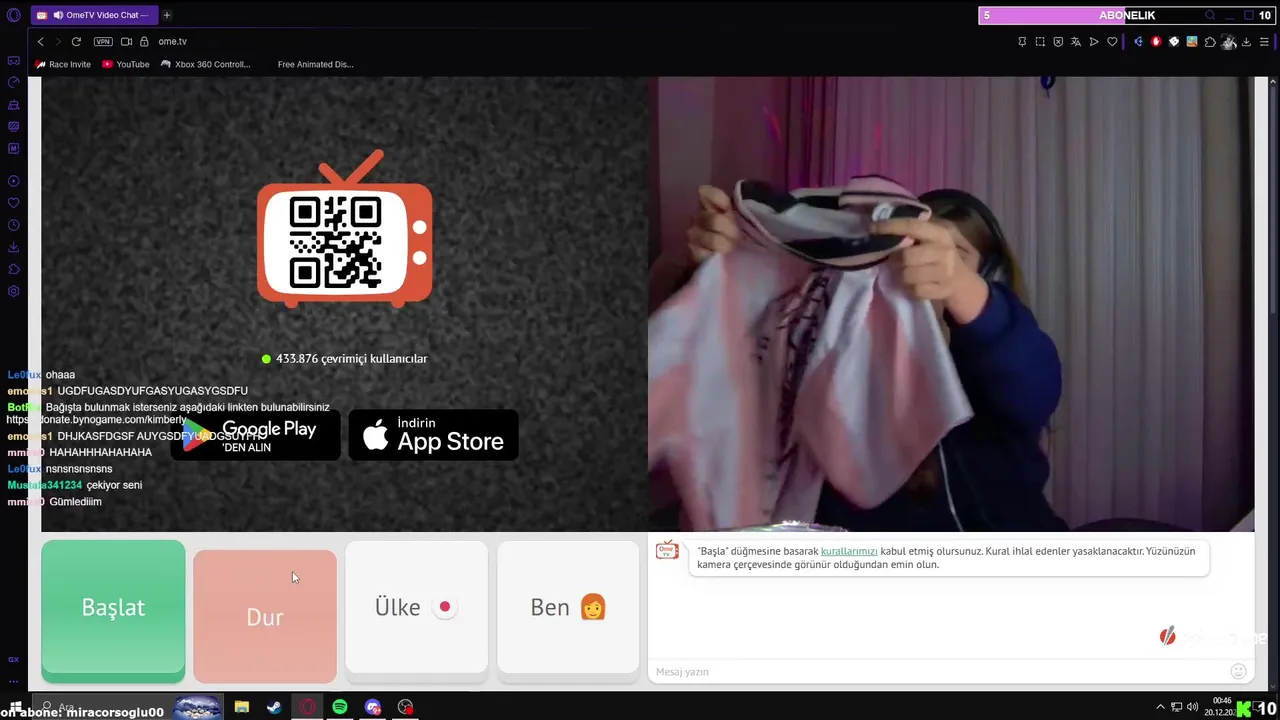Image resolution: width=1280 pixels, height=720 pixels.
Task: Open OBS Studio from the taskbar
Action: pyautogui.click(x=405, y=707)
